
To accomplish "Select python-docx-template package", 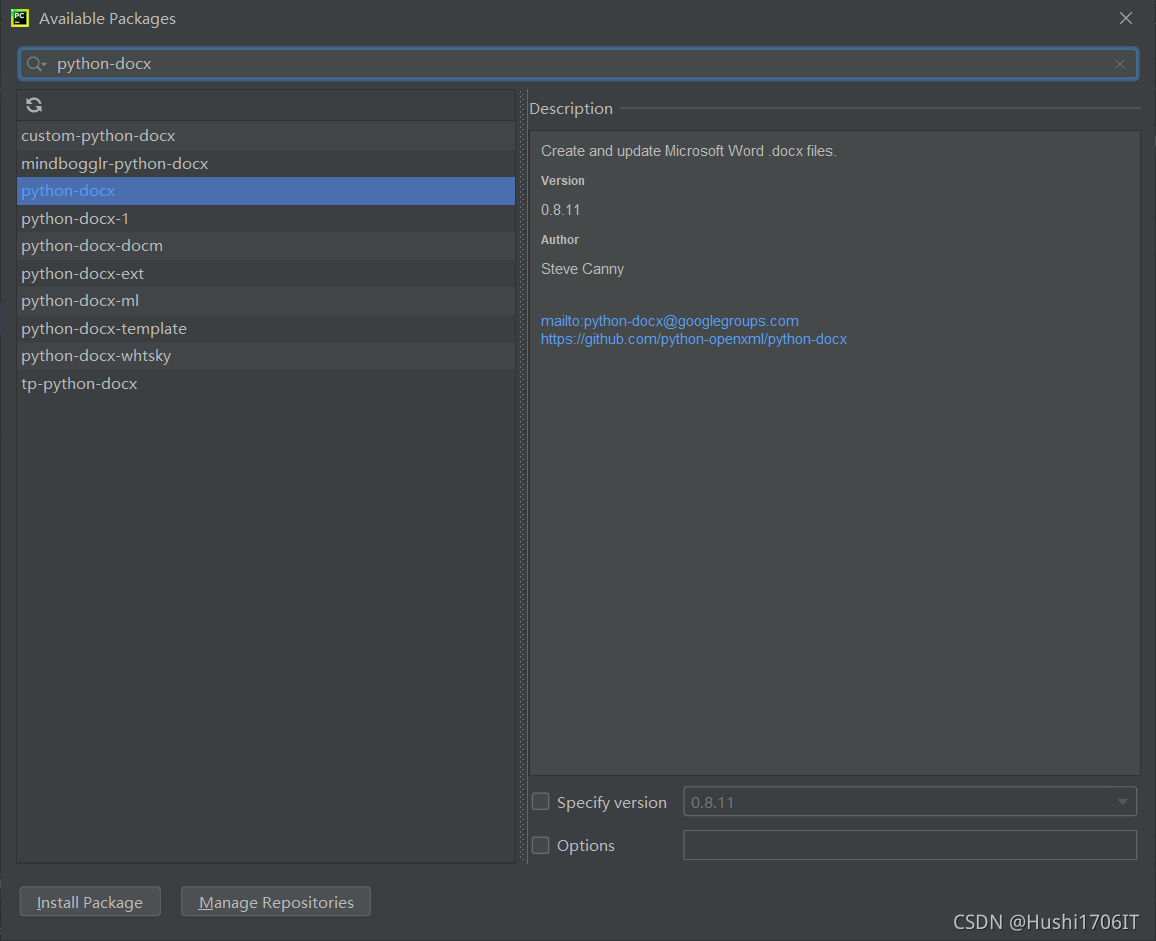I will tap(265, 328).
